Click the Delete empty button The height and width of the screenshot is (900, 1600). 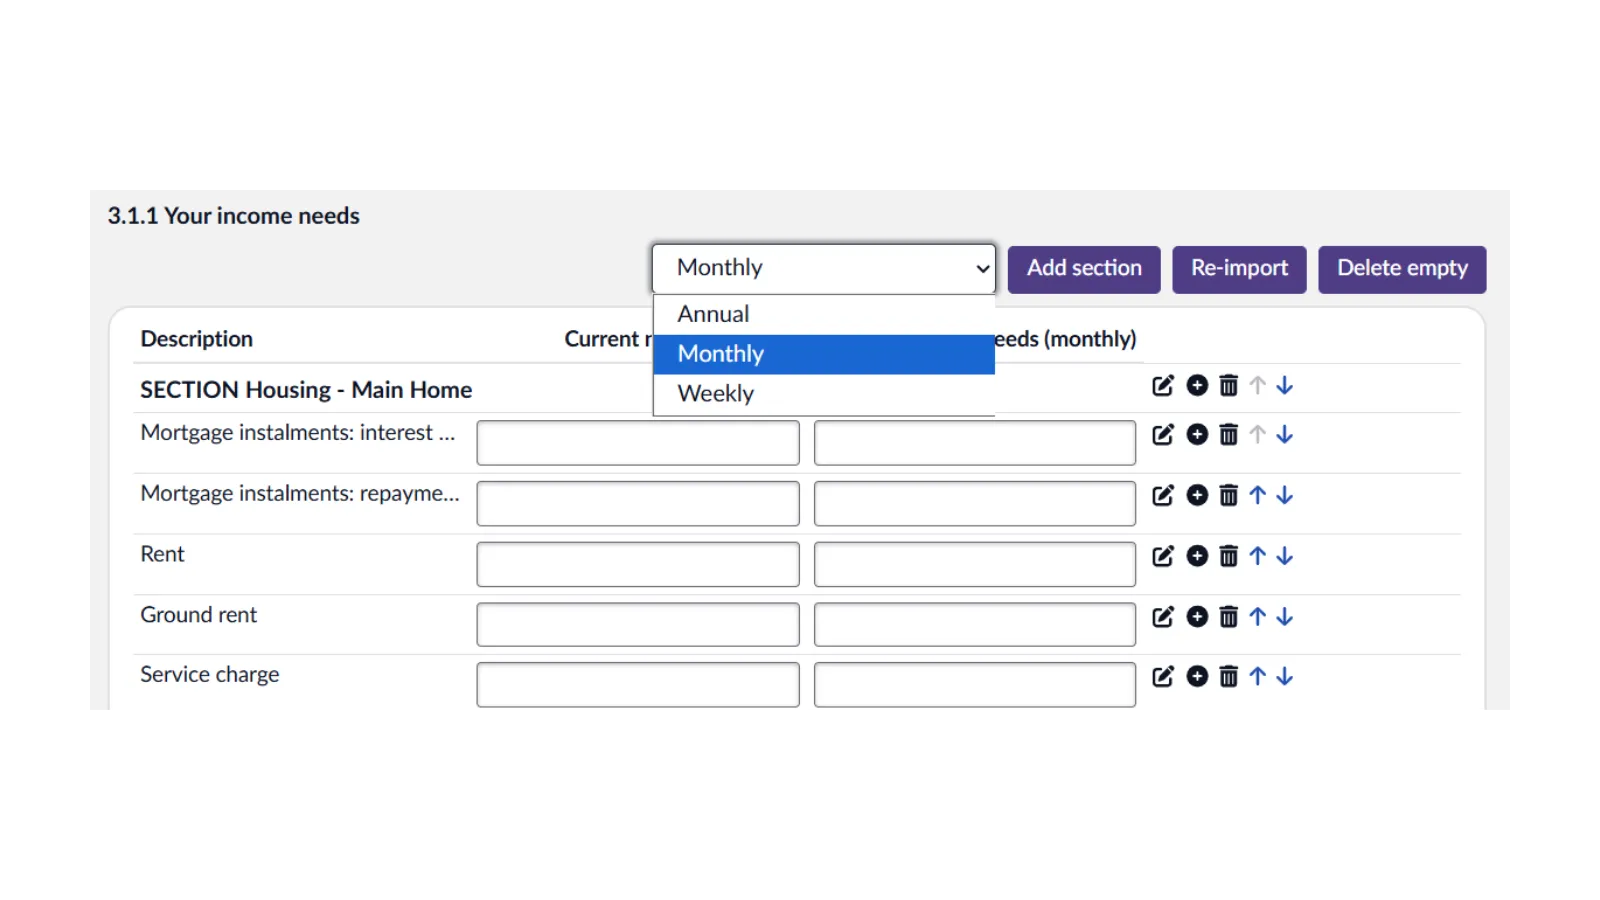point(1401,269)
